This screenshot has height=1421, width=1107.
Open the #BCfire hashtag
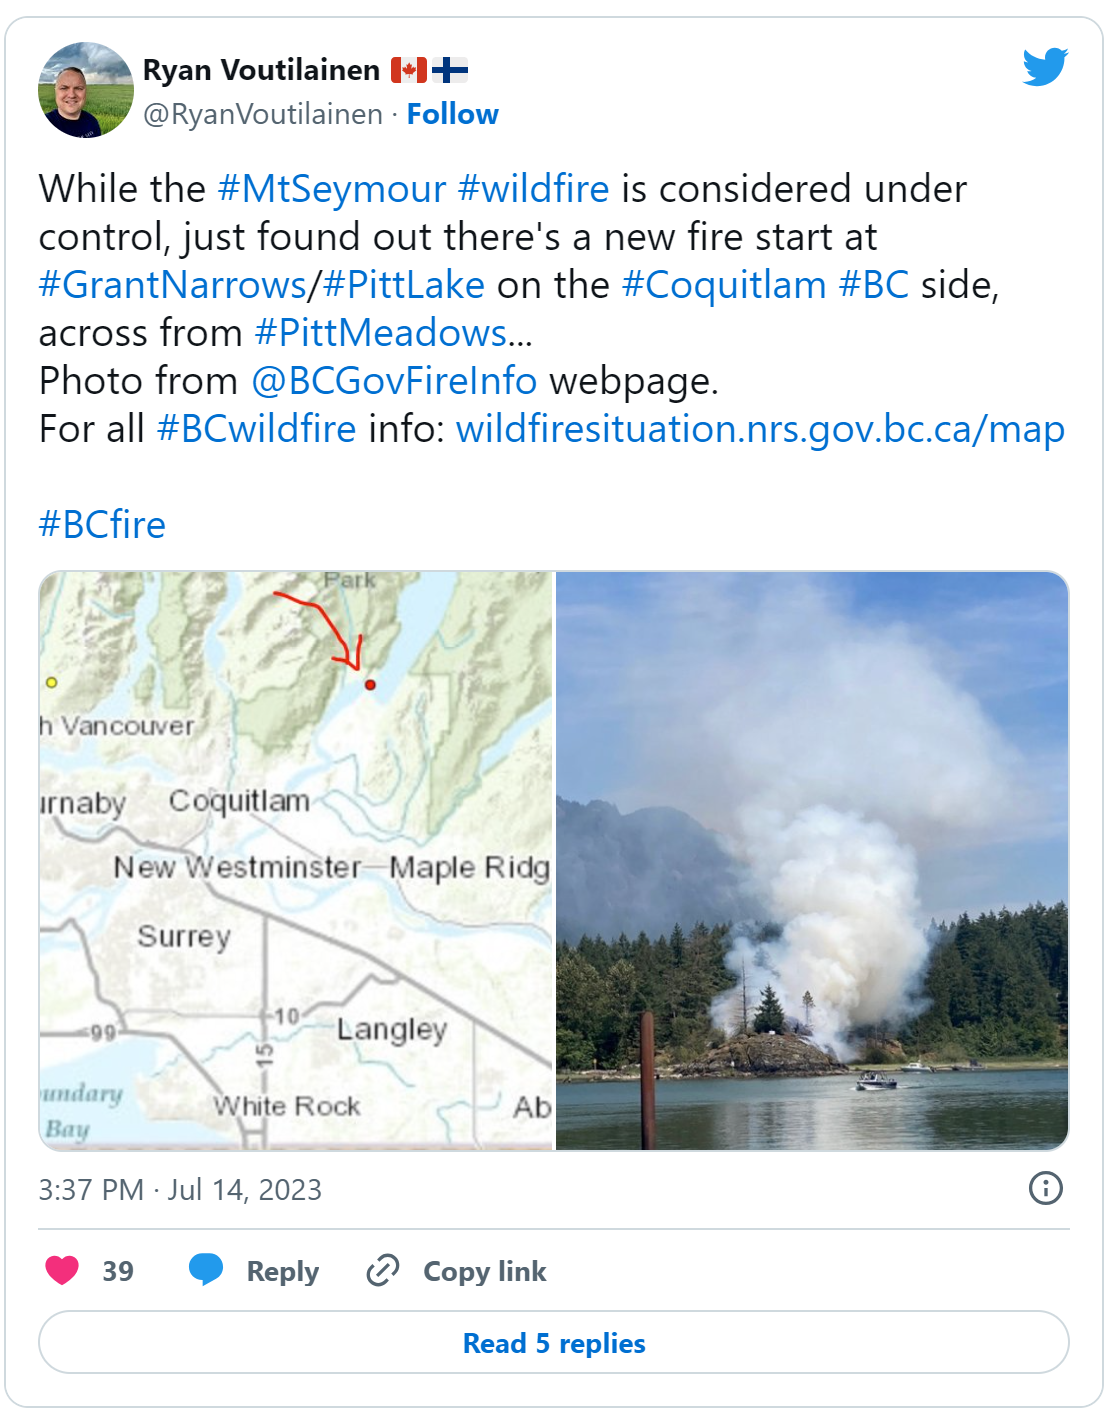coord(102,525)
